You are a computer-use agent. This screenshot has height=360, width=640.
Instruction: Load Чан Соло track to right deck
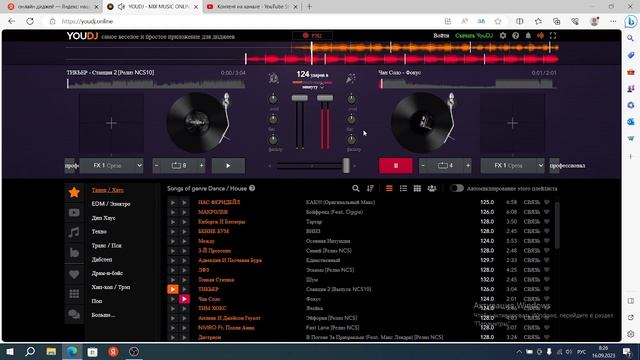tap(184, 299)
